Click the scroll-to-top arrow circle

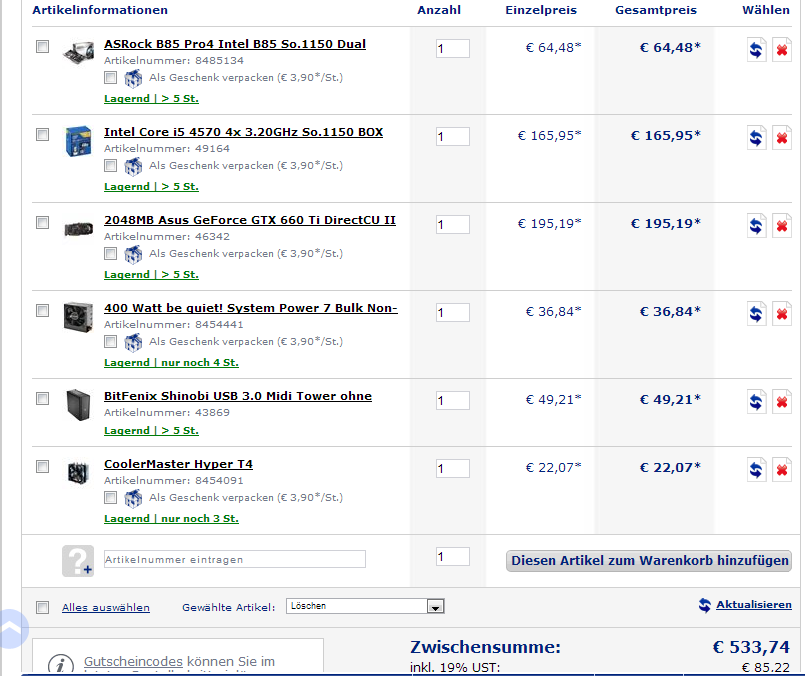11,628
